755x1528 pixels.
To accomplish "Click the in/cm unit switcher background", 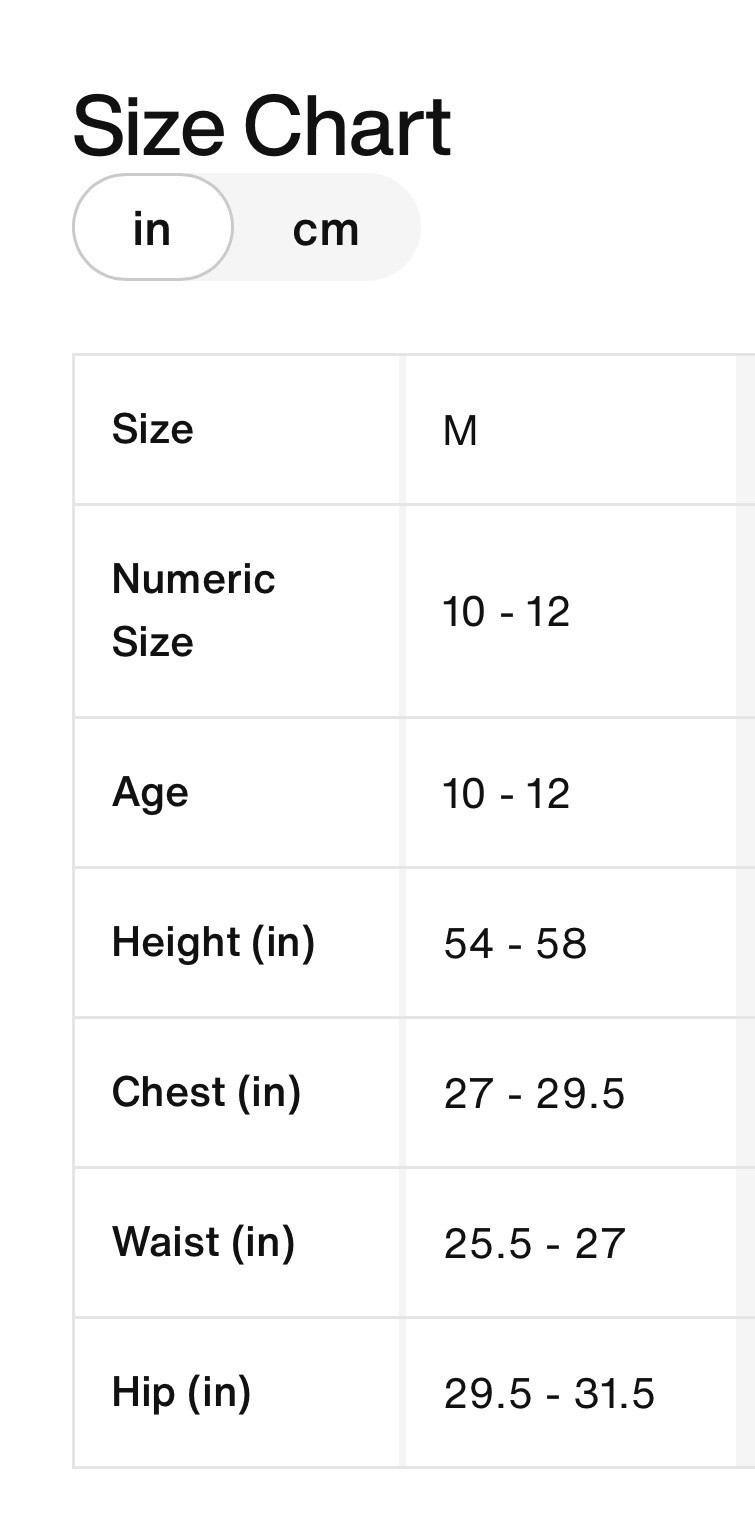I will tap(247, 227).
